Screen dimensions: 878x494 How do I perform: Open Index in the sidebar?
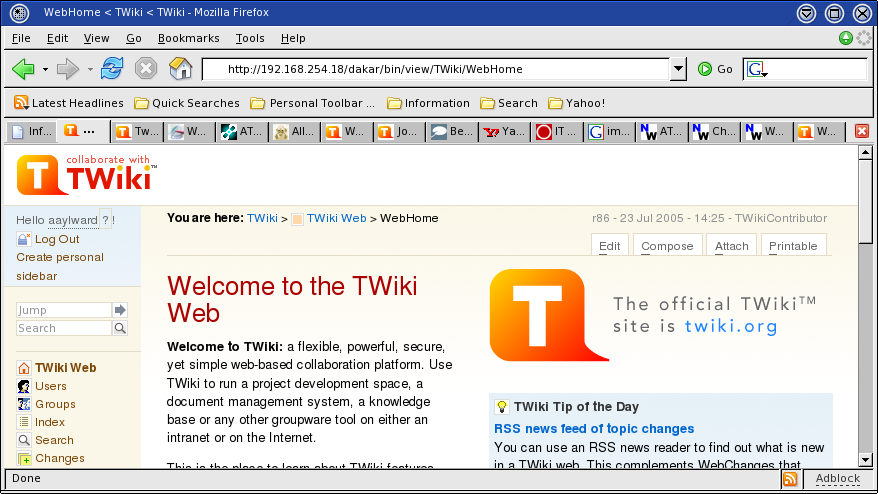tap(50, 422)
